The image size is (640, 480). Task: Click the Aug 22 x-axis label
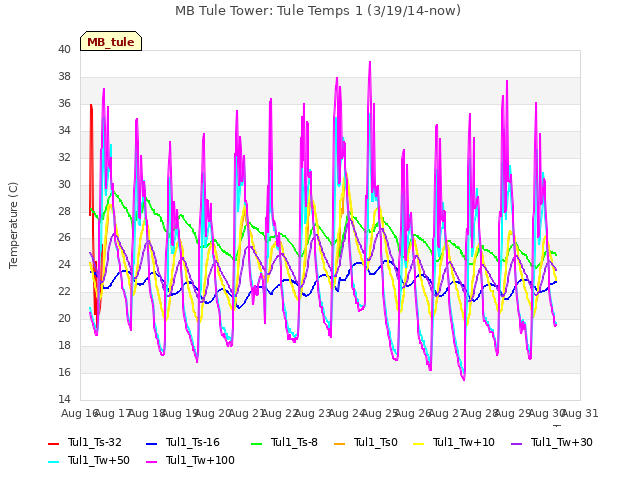[x=280, y=413]
